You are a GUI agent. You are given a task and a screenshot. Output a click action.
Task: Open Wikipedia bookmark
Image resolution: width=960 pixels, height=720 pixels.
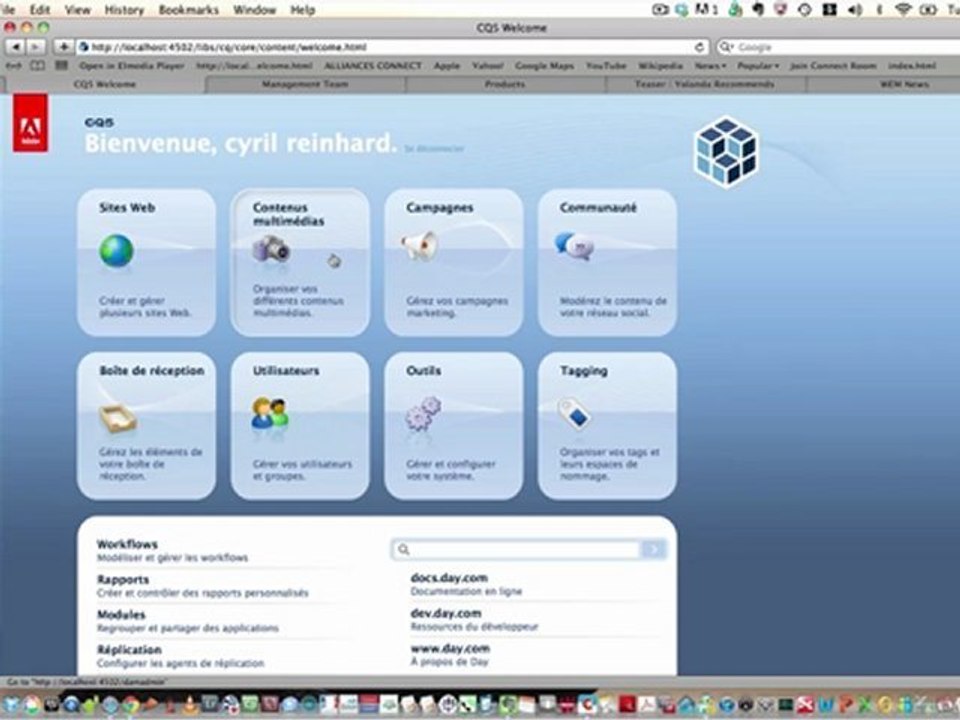(x=660, y=66)
